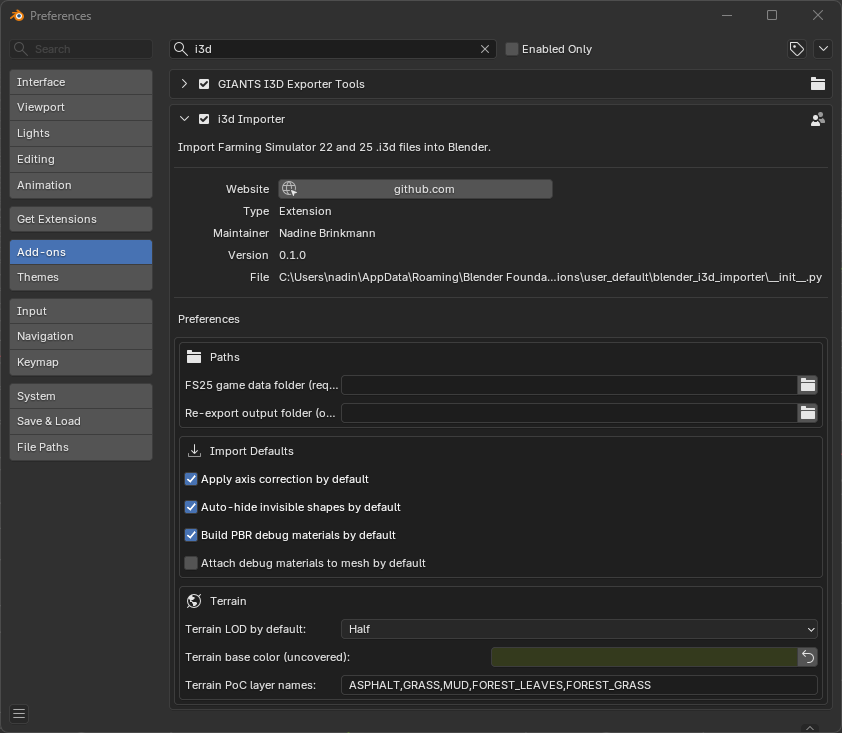Click the add-on search magnifier icon
The width and height of the screenshot is (842, 733).
(181, 49)
